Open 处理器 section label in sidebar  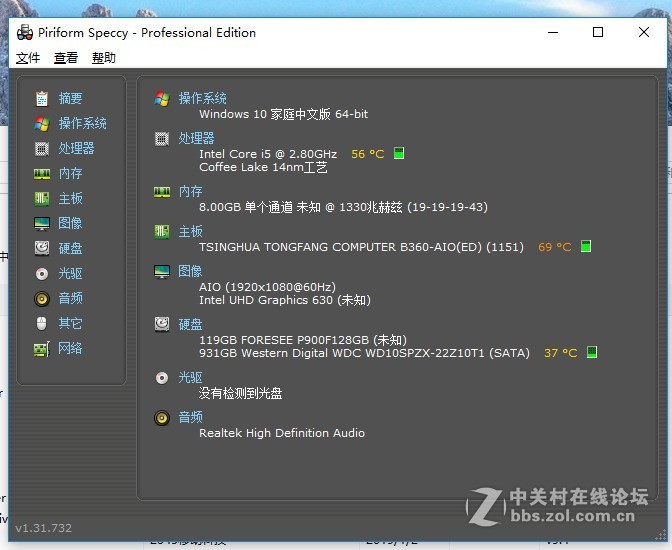tap(76, 148)
